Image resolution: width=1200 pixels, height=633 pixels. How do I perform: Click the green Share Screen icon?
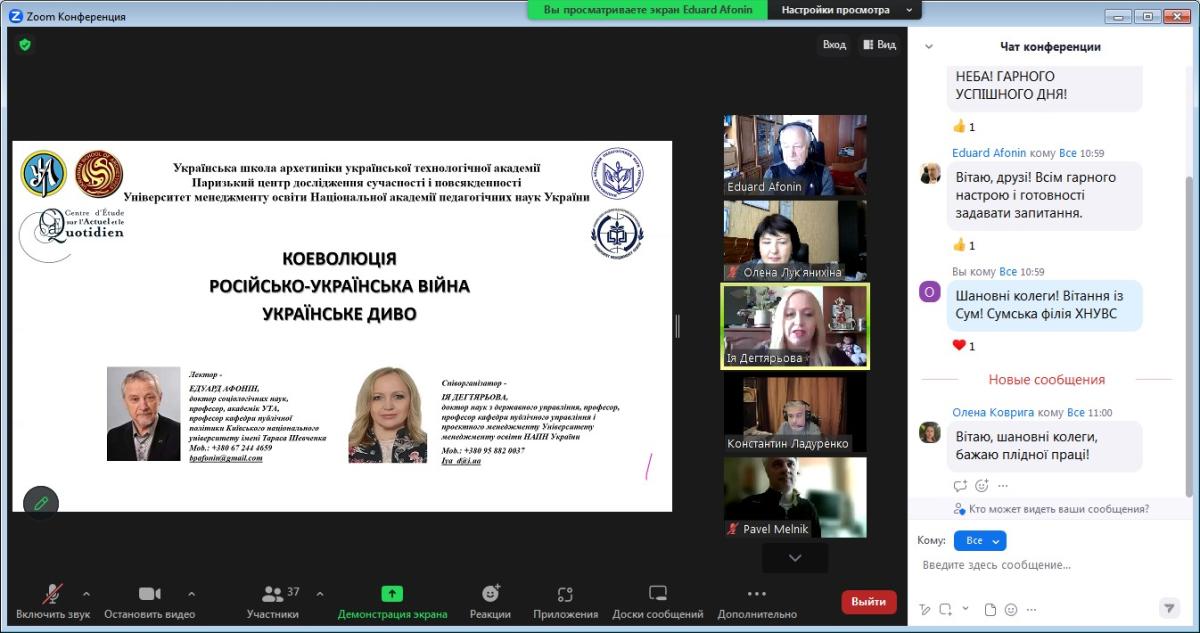[392, 594]
